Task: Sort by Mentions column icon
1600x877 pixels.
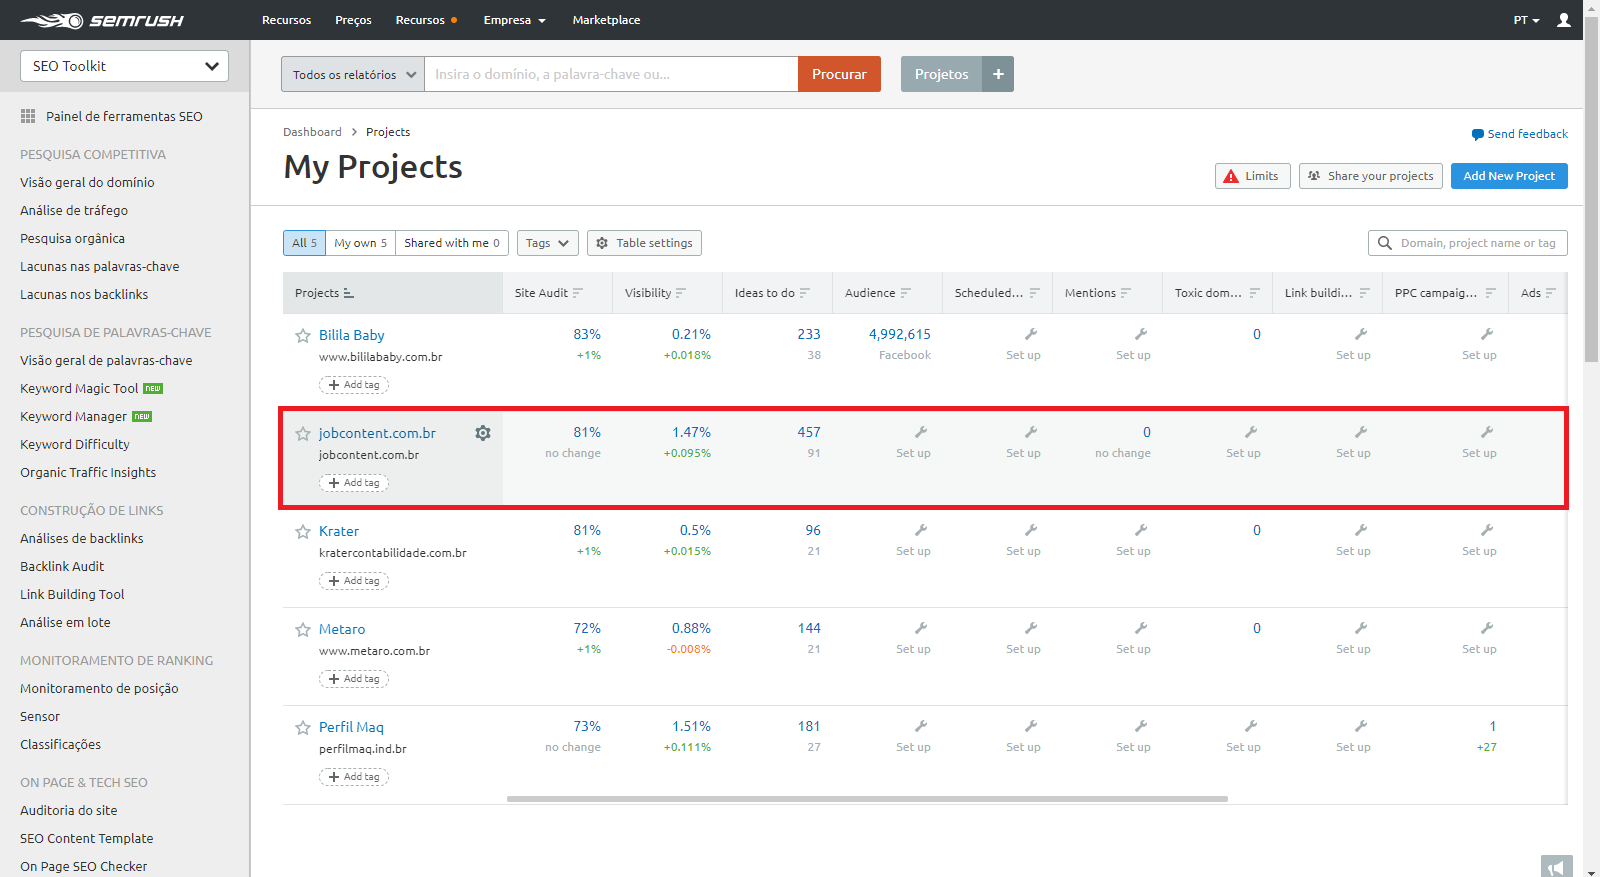Action: pos(1126,293)
